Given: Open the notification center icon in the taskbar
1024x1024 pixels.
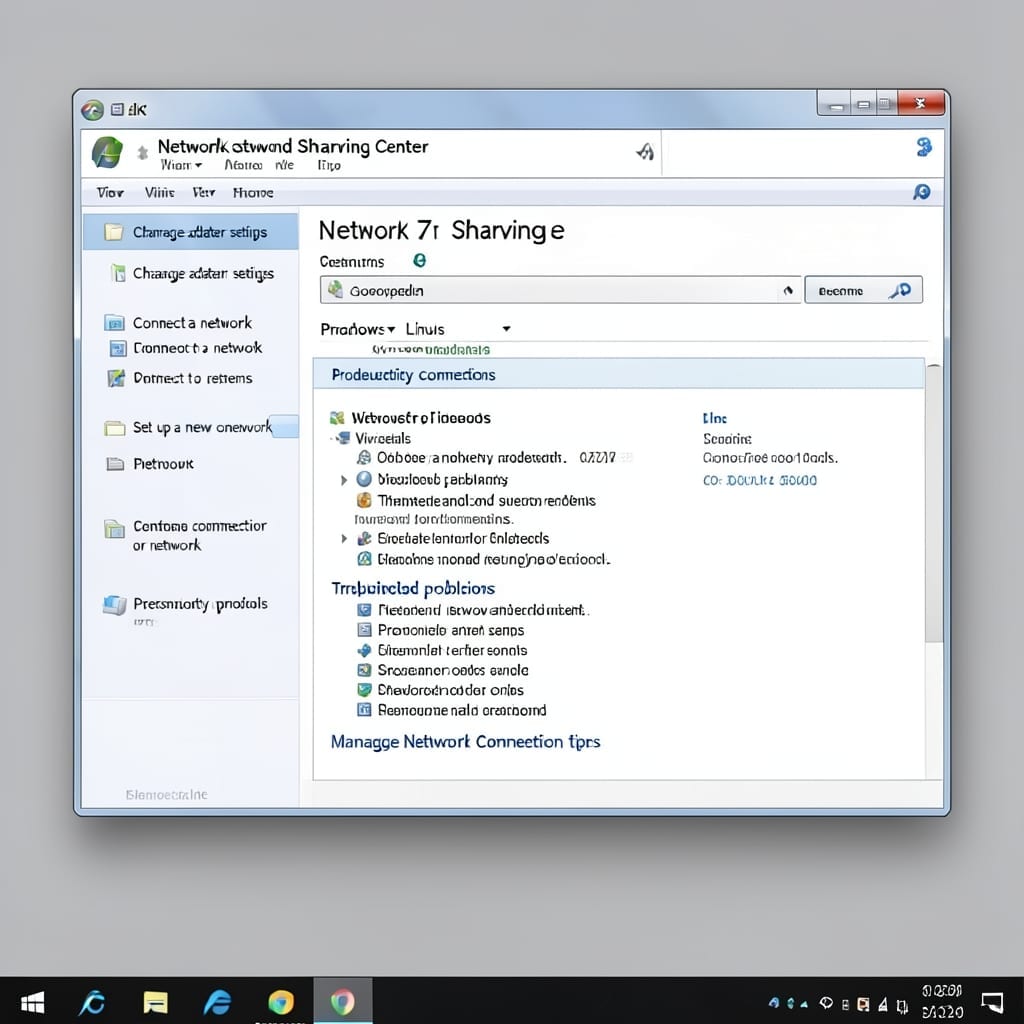Looking at the screenshot, I should click(x=992, y=1002).
